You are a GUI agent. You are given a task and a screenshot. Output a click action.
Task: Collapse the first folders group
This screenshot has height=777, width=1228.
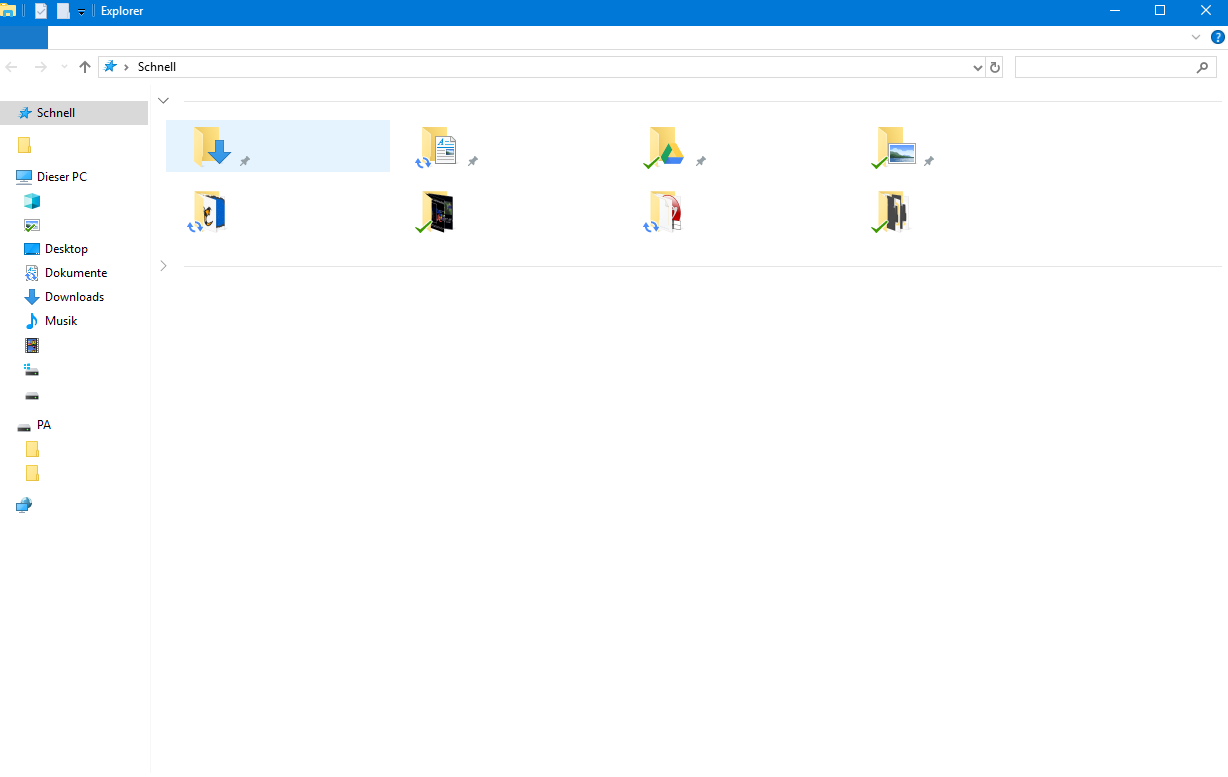tap(164, 100)
